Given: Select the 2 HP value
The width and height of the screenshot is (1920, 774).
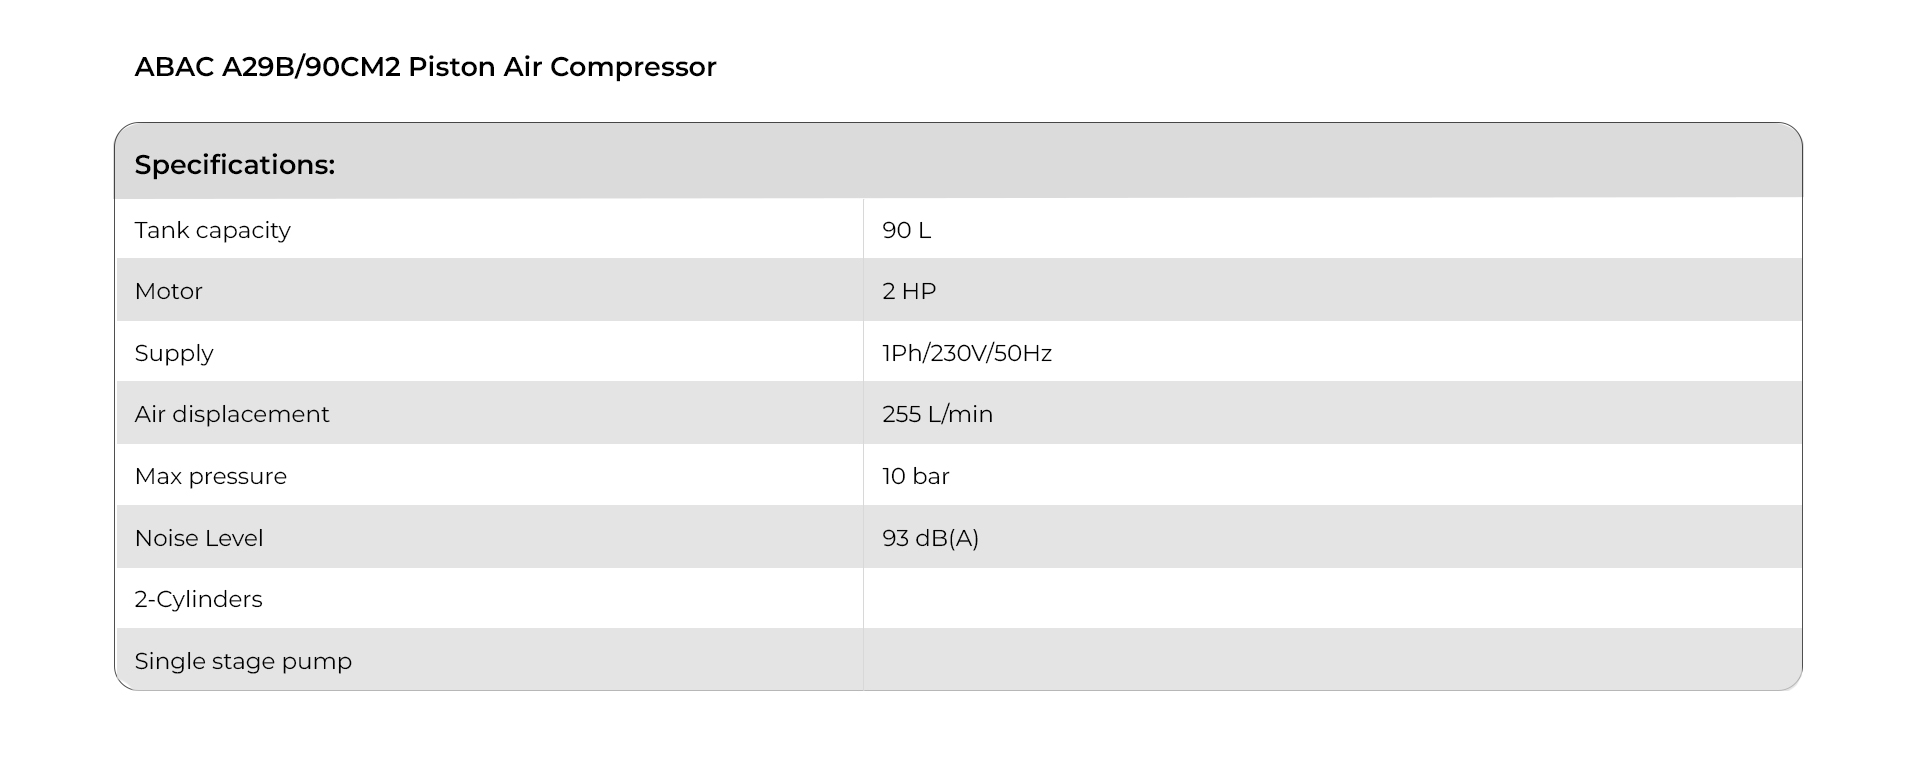Looking at the screenshot, I should [909, 291].
